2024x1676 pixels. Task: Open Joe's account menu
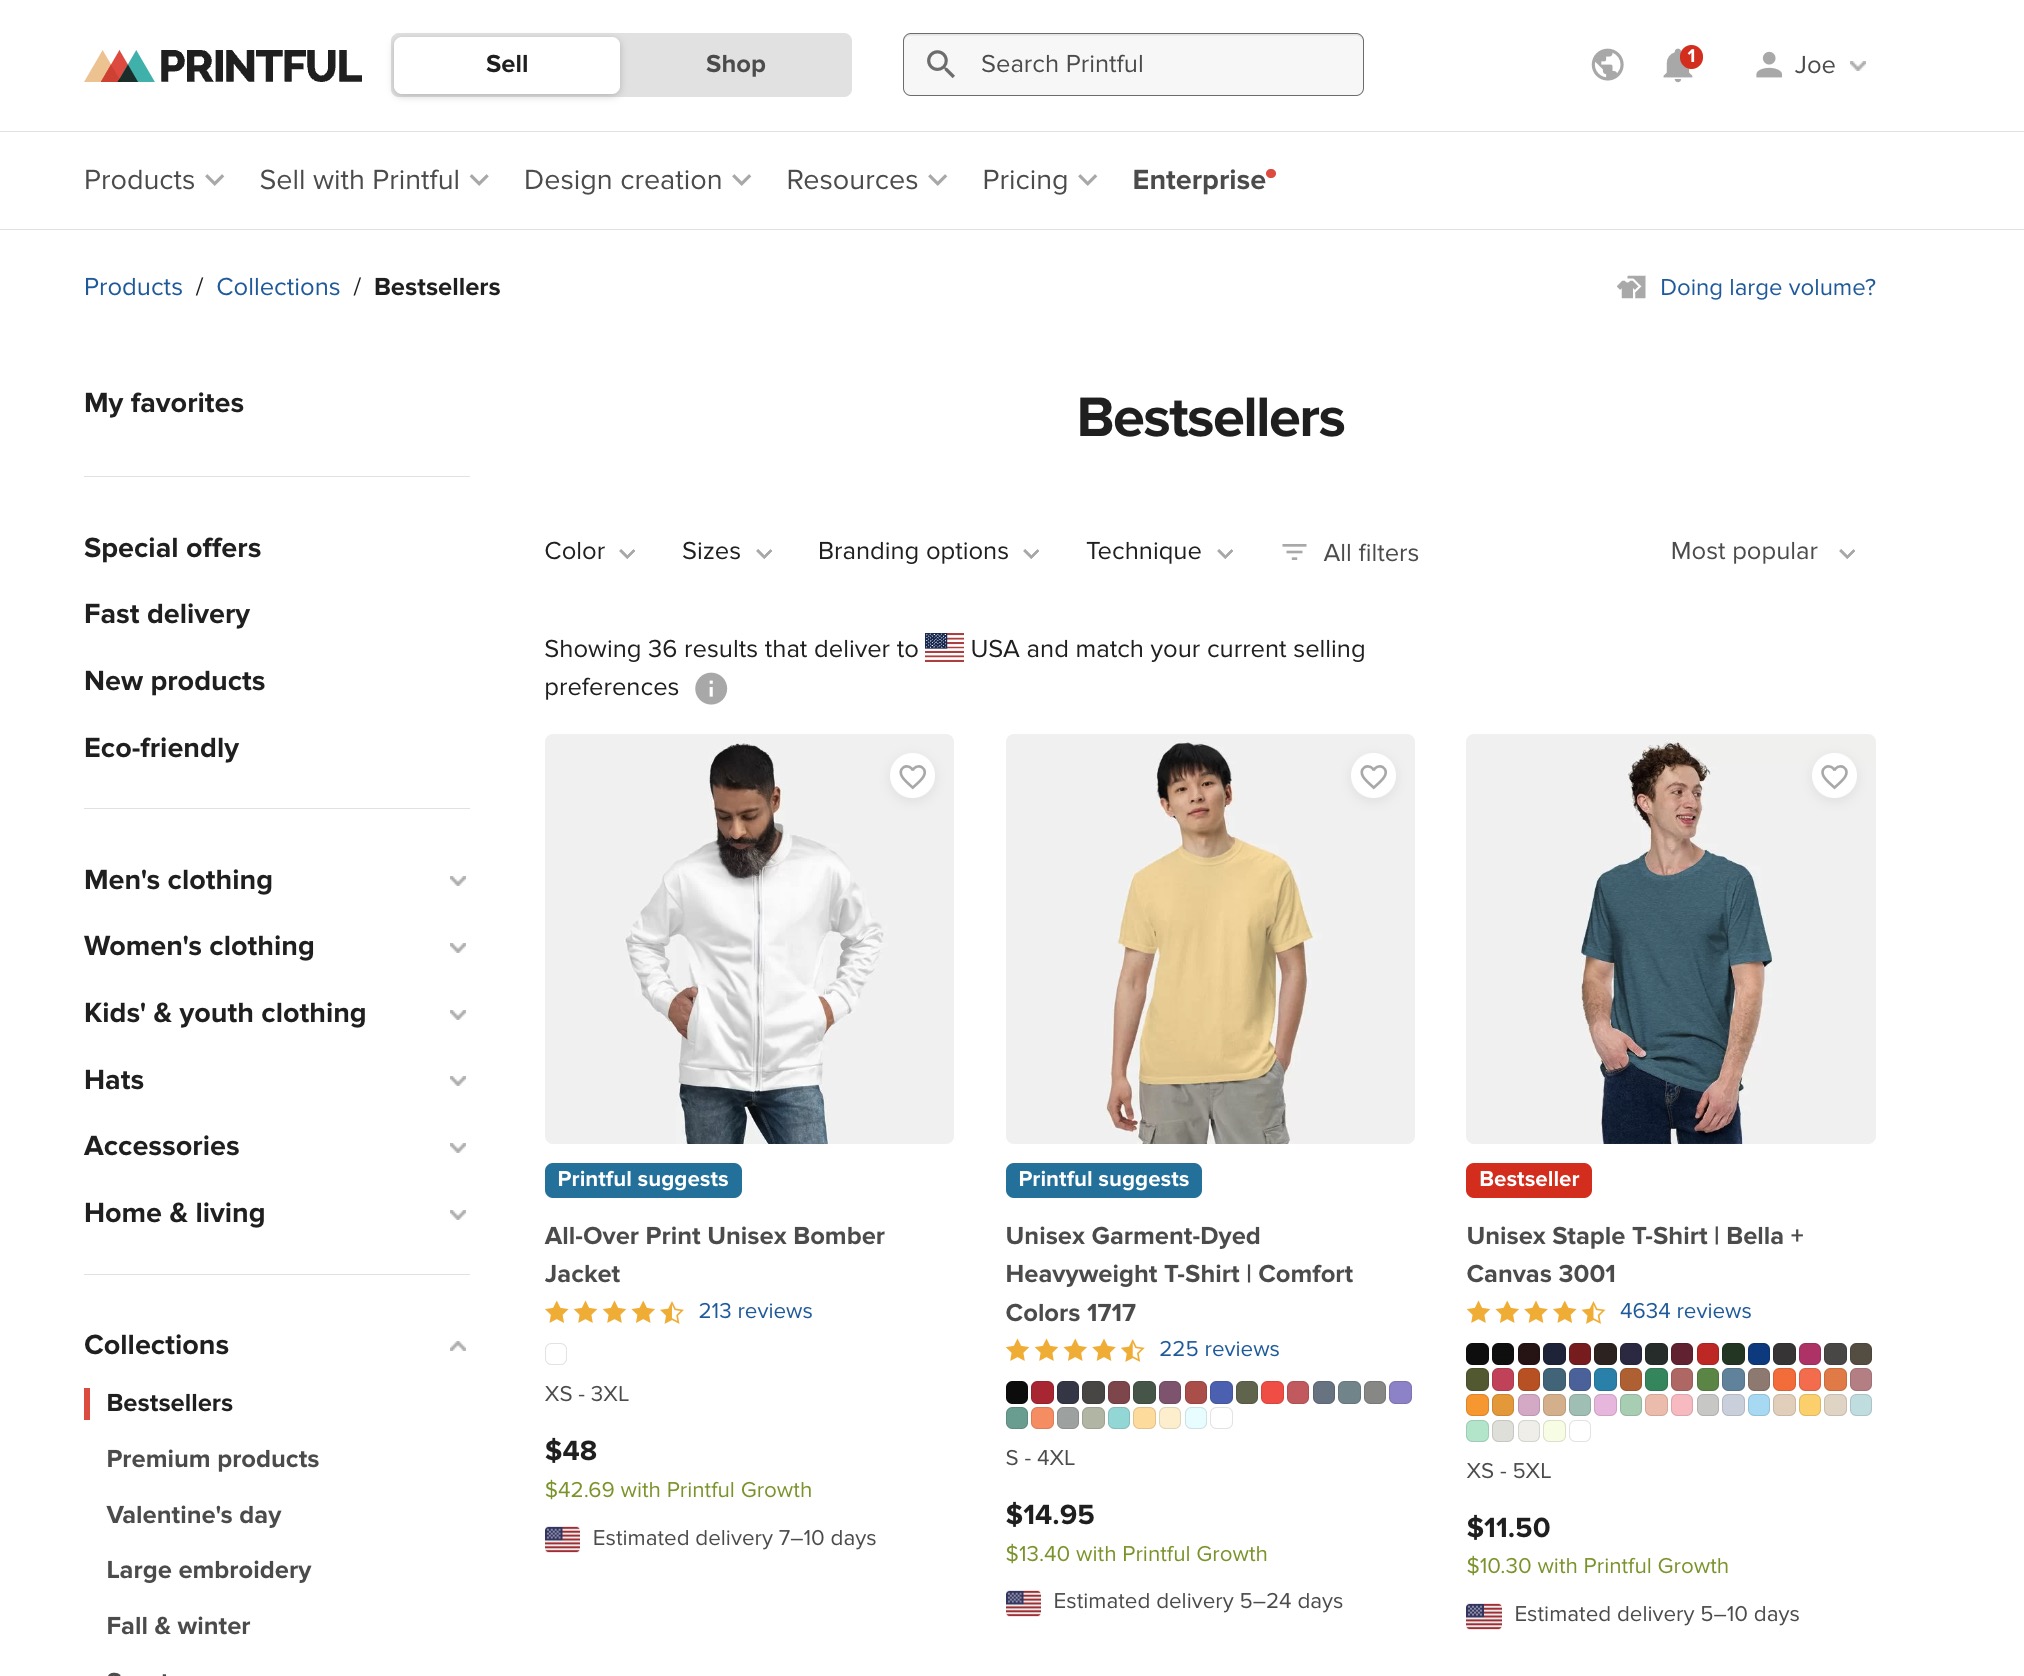[1812, 64]
